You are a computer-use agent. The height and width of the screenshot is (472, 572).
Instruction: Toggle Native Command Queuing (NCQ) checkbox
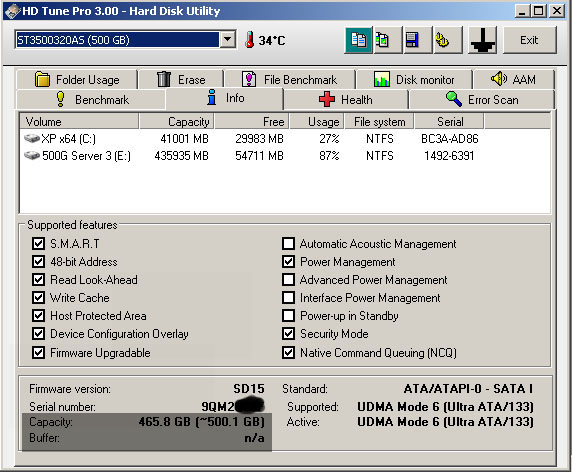pyautogui.click(x=289, y=353)
